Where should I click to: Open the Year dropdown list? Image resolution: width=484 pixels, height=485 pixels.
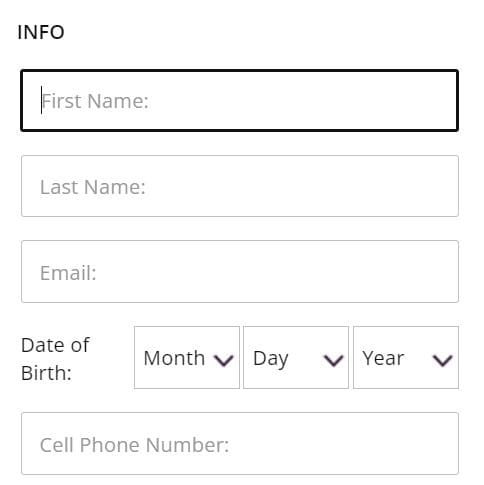pos(406,357)
